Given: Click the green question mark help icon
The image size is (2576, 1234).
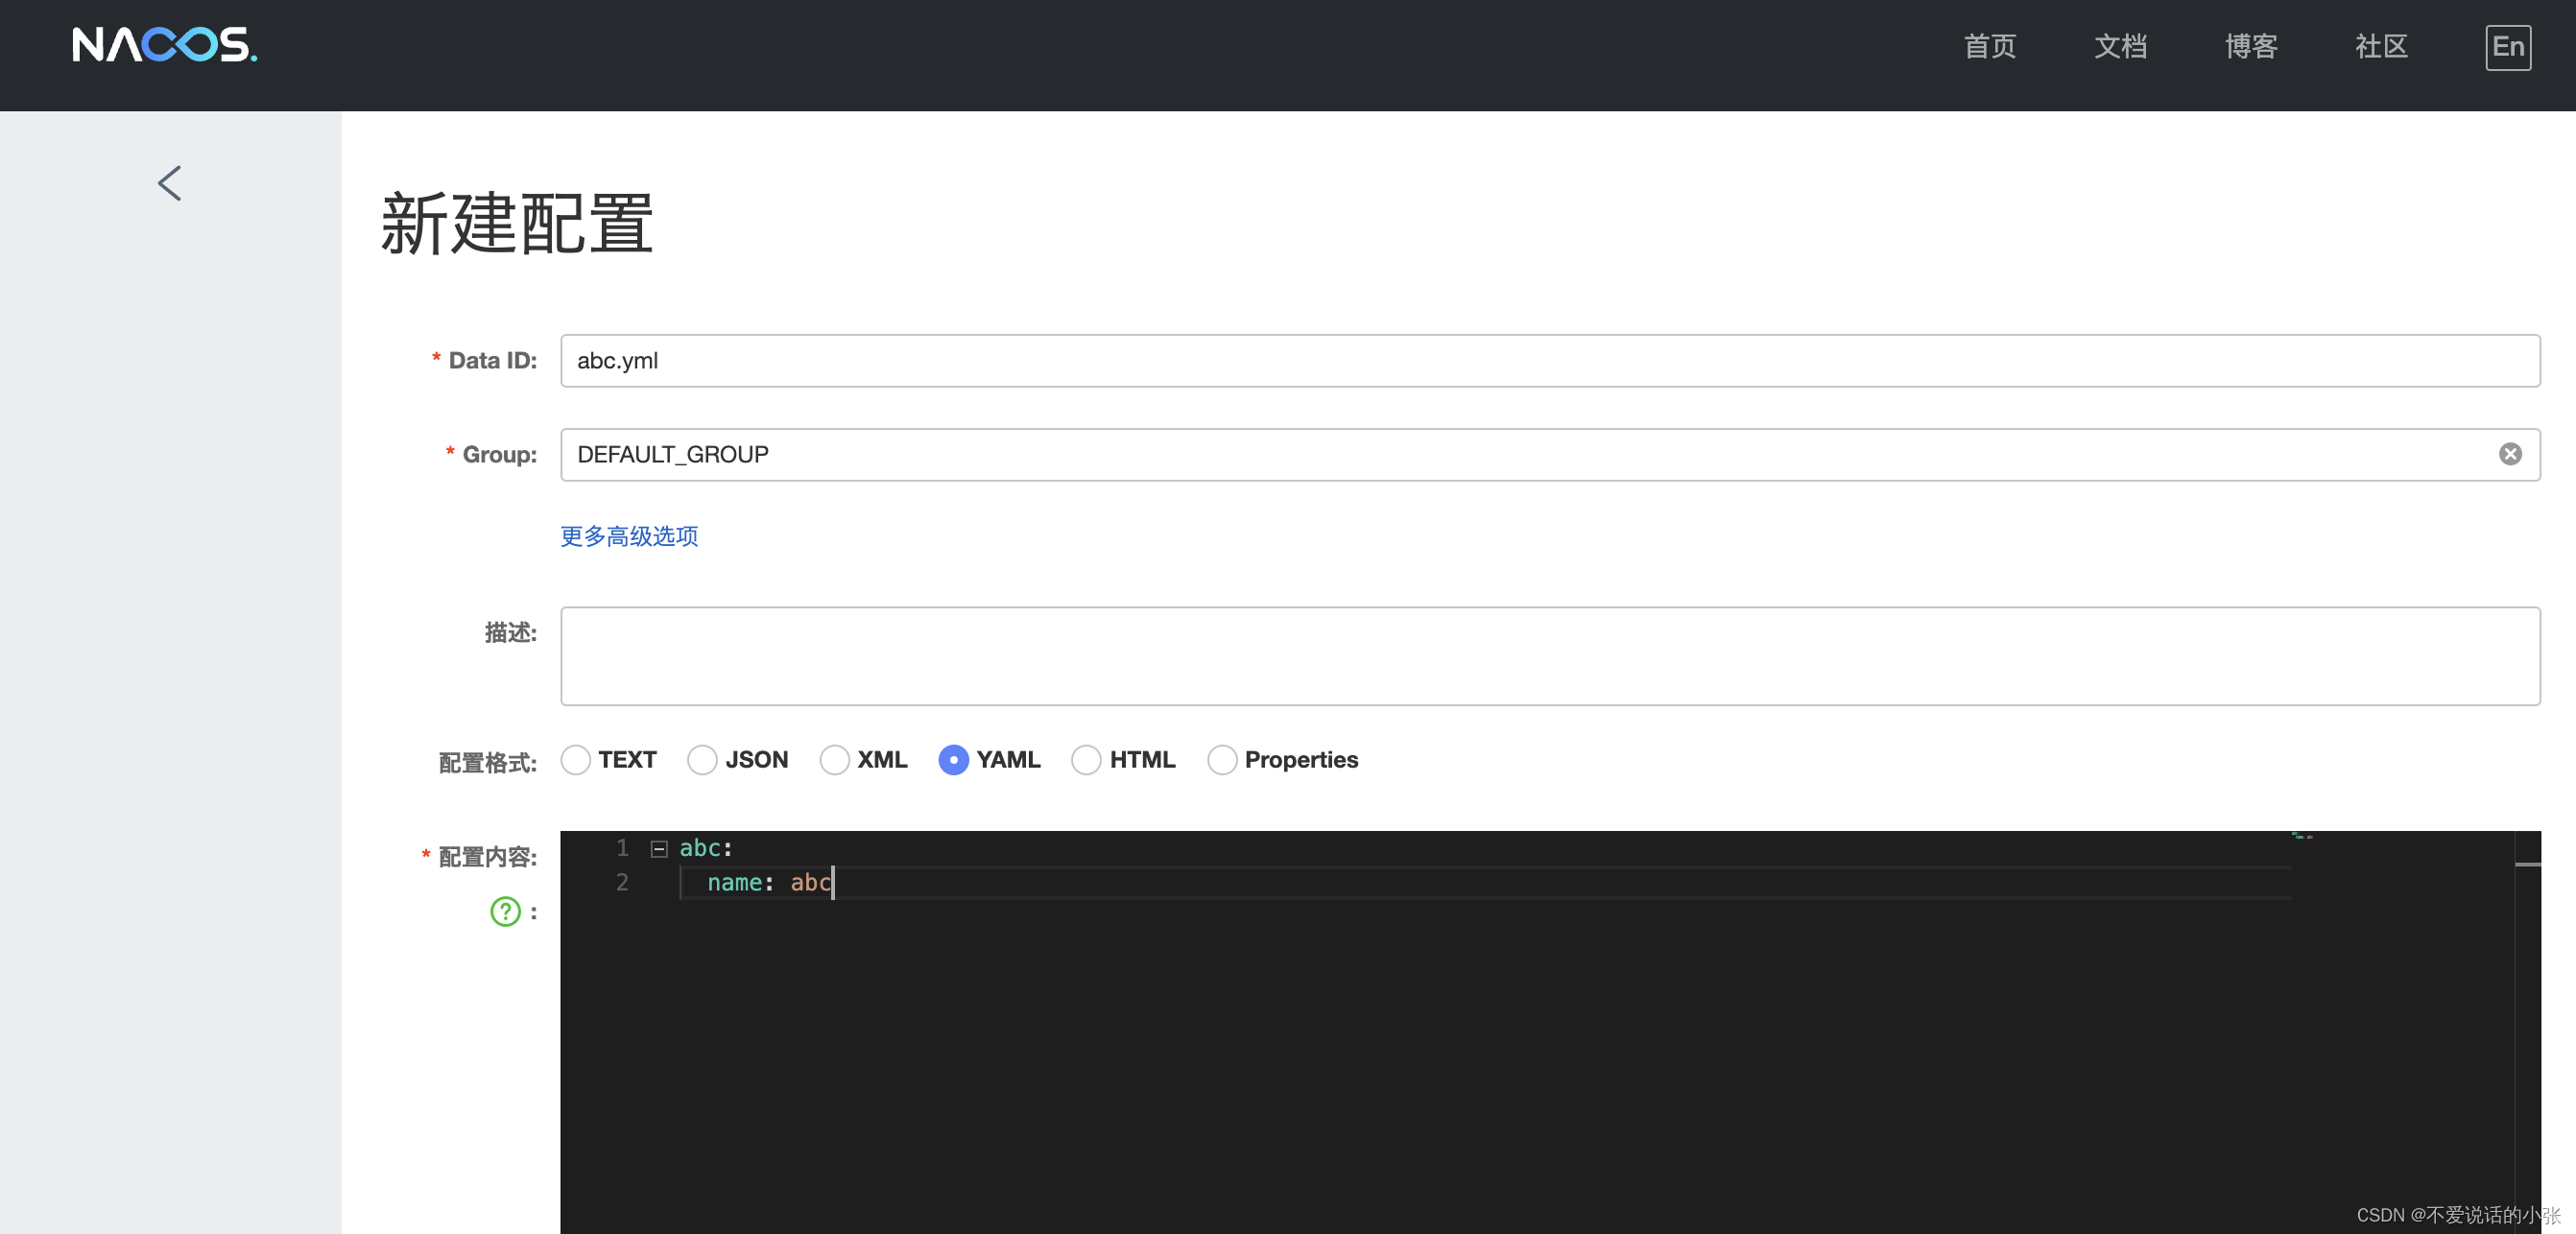Looking at the screenshot, I should click(x=505, y=912).
